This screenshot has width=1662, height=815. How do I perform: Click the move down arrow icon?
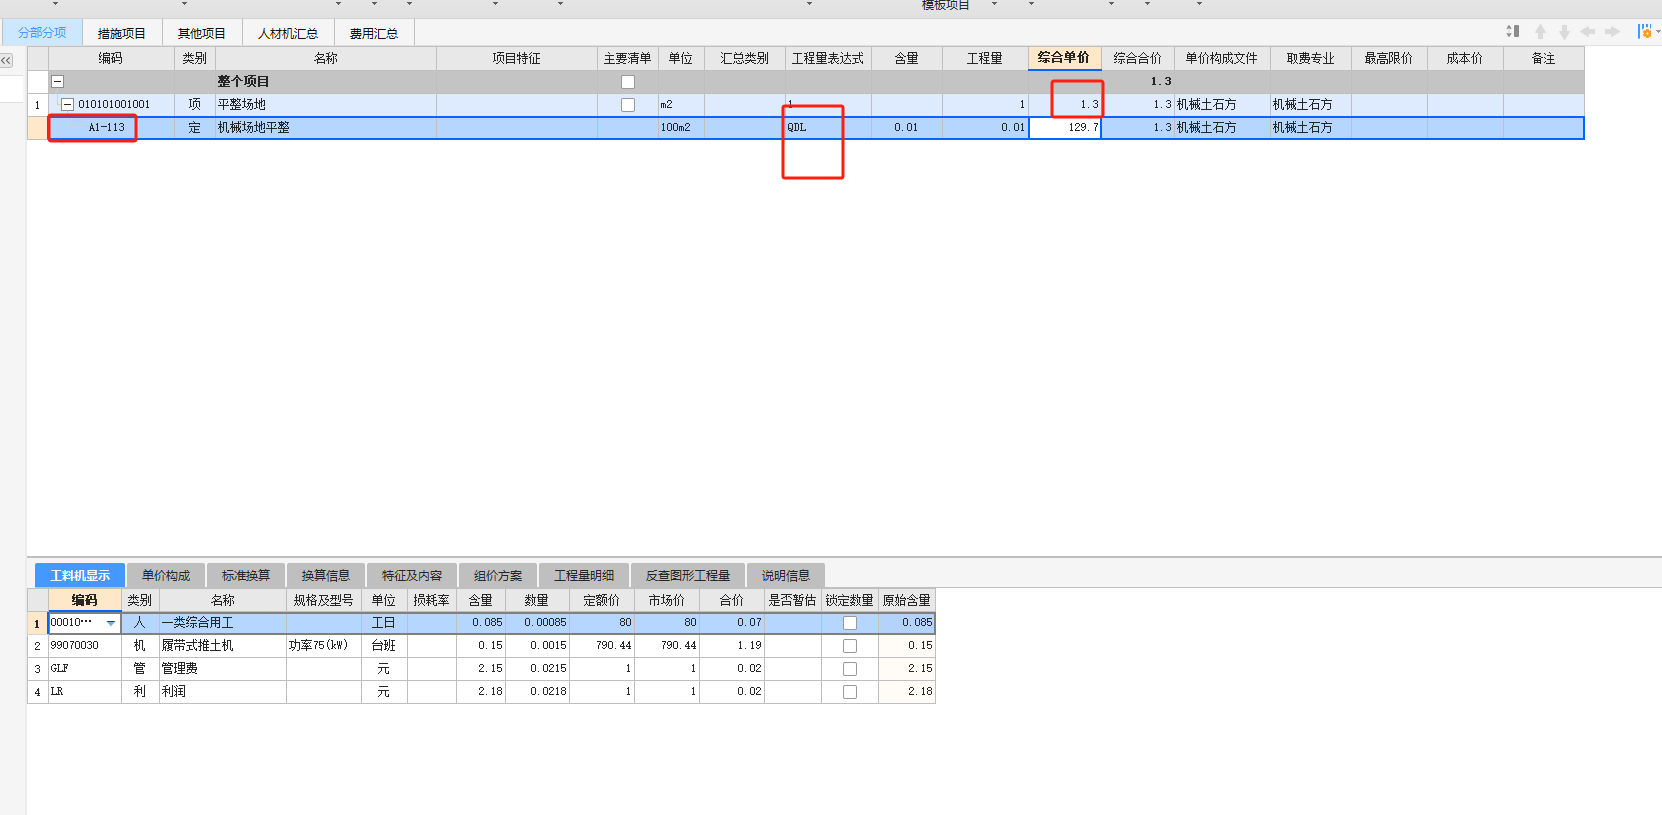click(x=1564, y=32)
